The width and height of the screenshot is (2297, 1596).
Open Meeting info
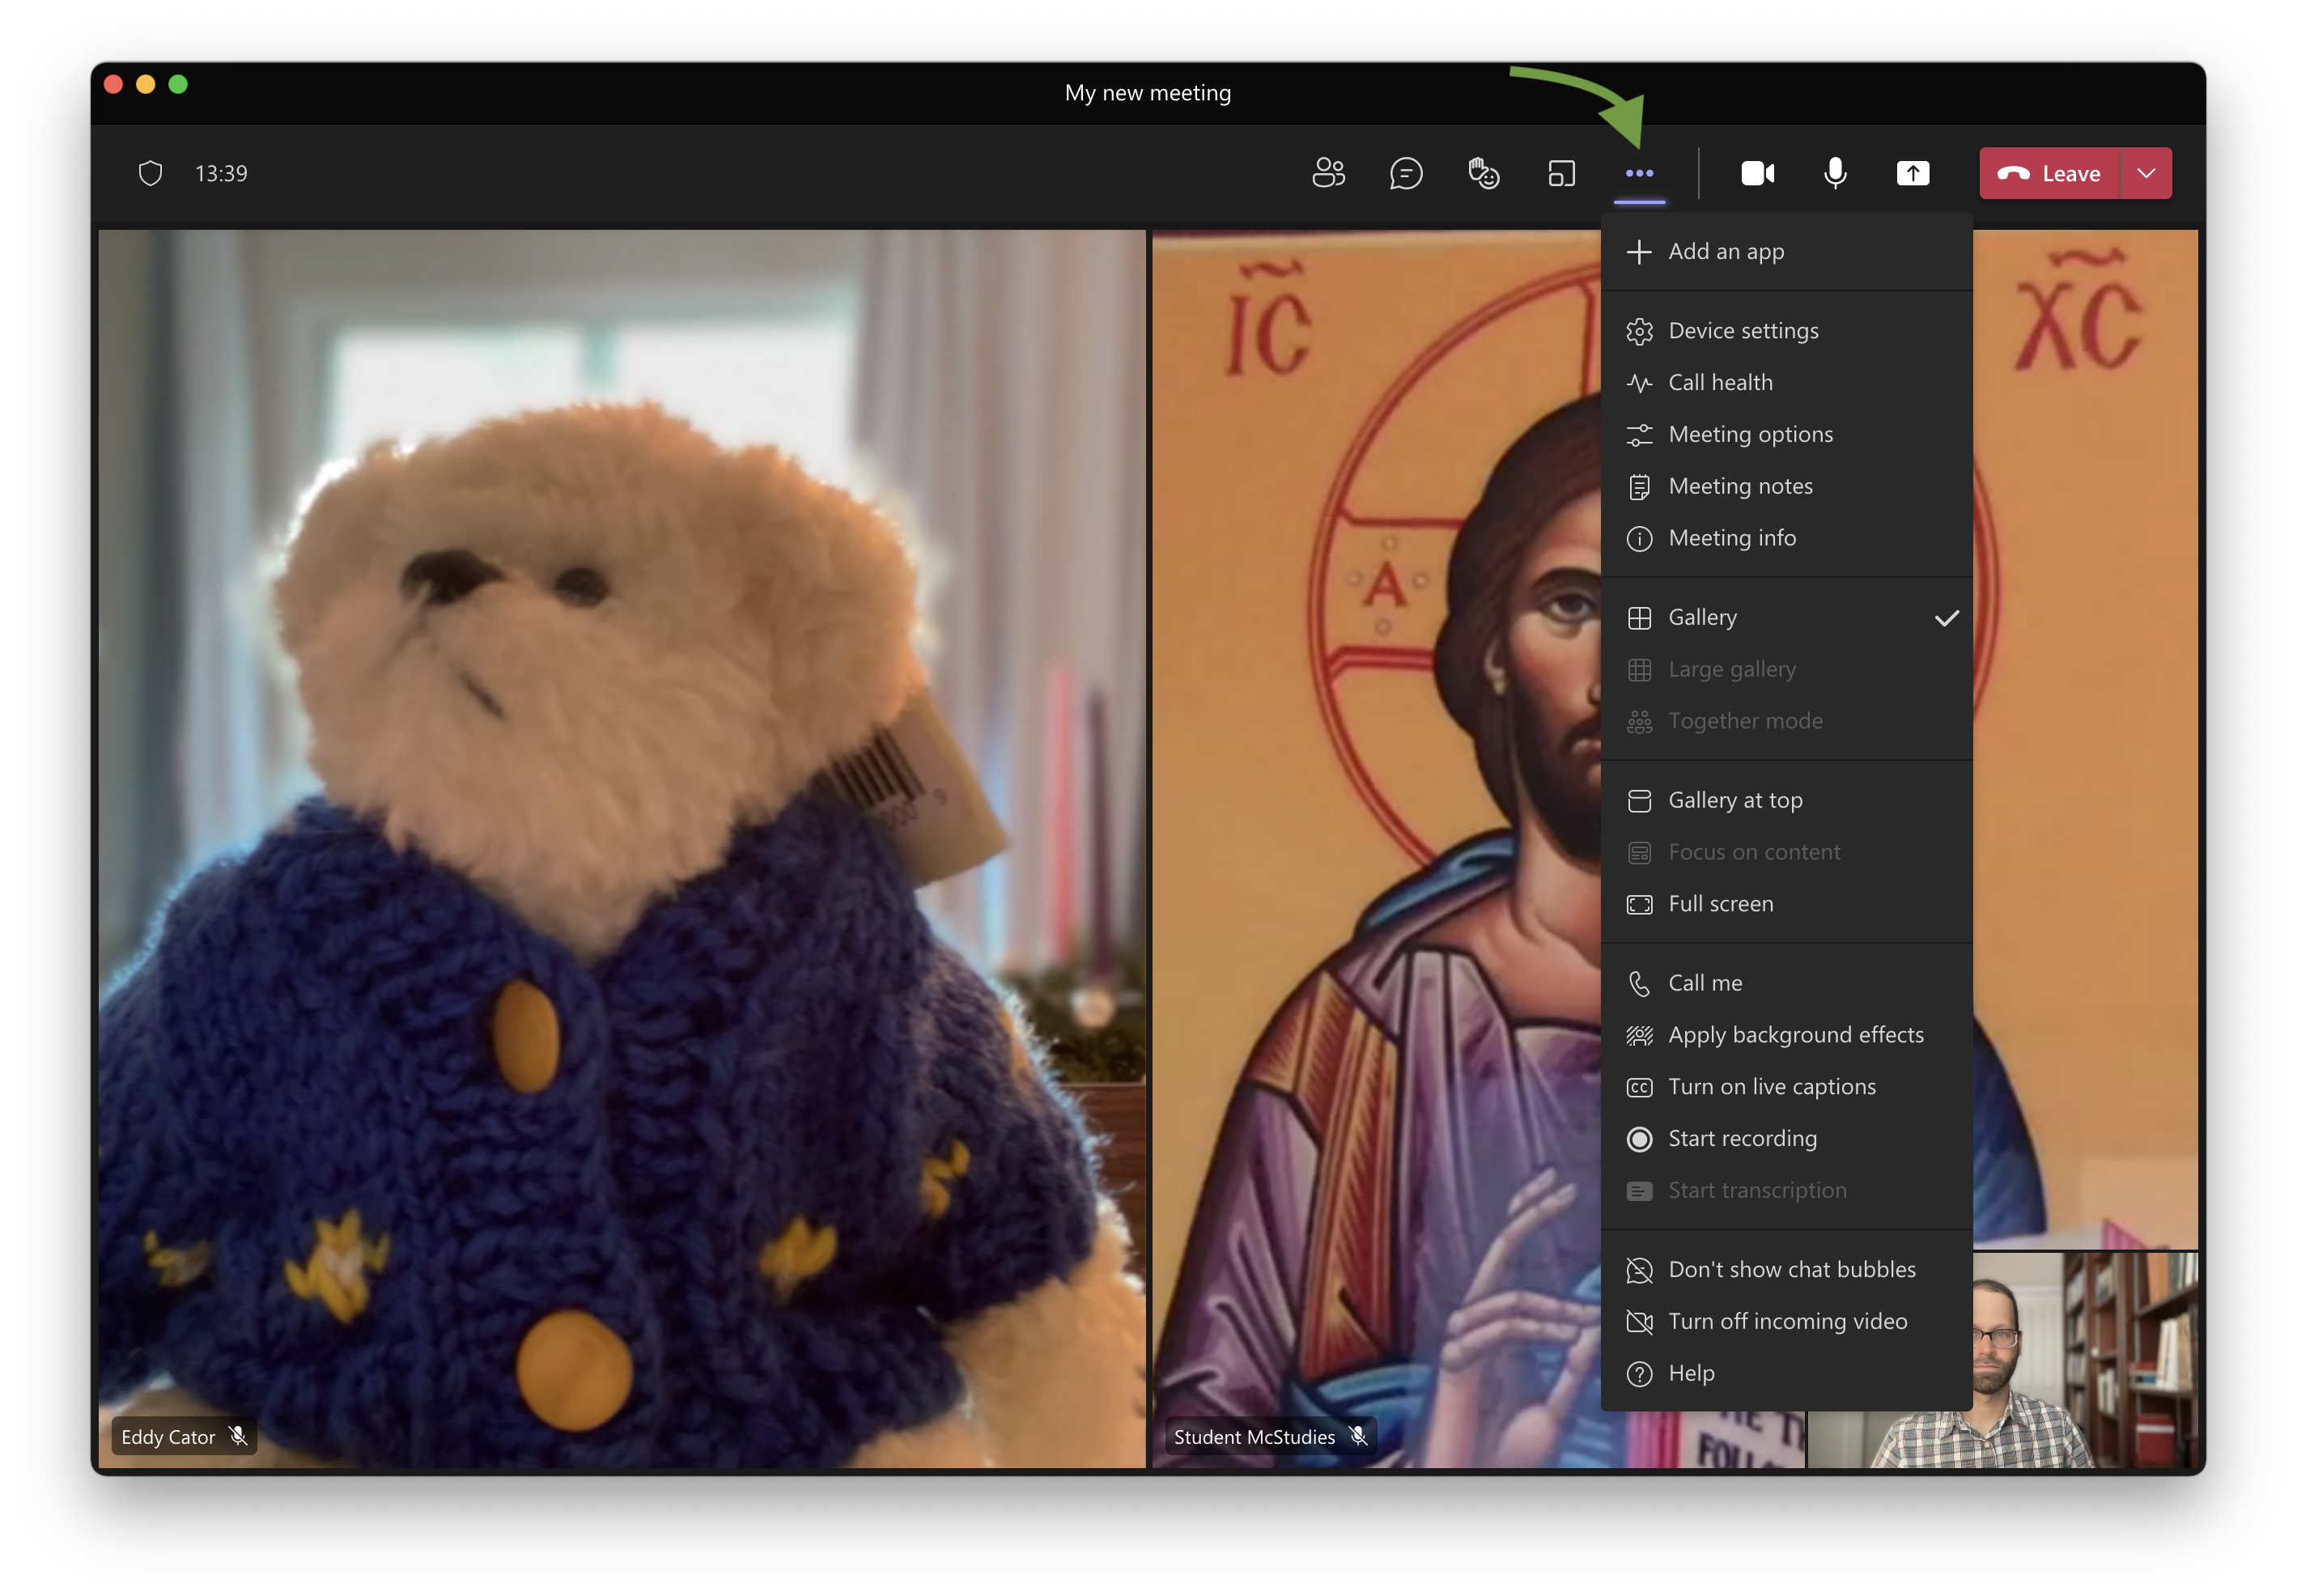1786,538
